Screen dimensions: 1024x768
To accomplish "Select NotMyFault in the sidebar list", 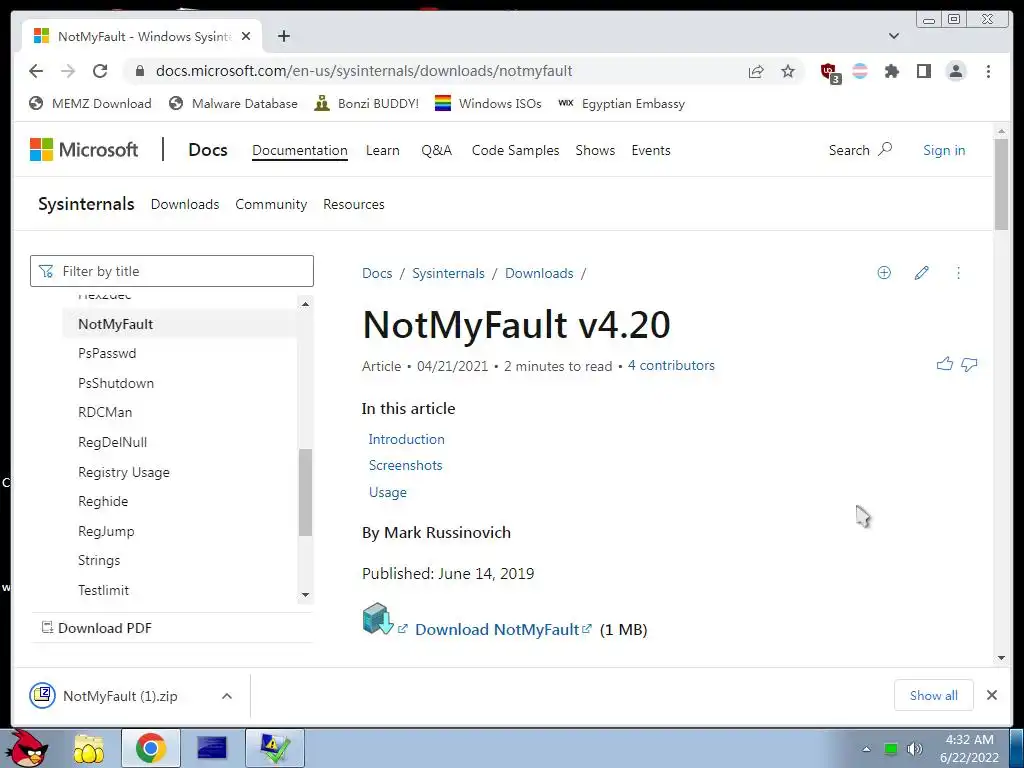I will tap(180, 324).
